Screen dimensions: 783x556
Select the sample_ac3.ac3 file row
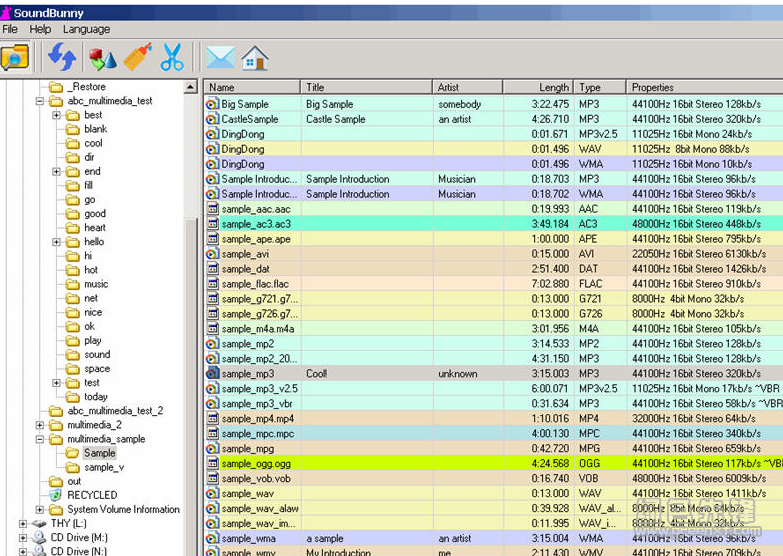(493, 224)
